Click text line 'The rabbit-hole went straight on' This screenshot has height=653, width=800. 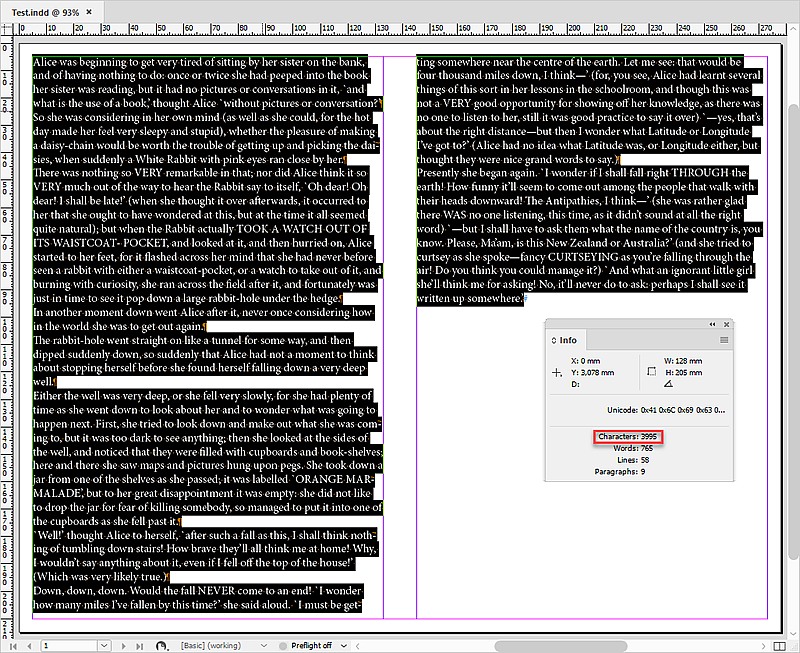192,340
